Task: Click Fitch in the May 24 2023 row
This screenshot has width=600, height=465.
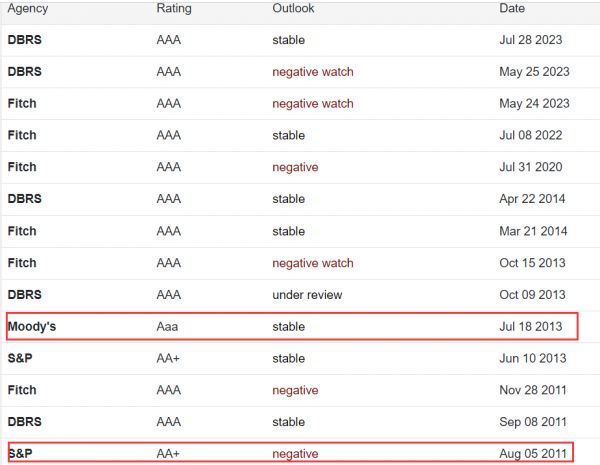Action: coord(22,103)
